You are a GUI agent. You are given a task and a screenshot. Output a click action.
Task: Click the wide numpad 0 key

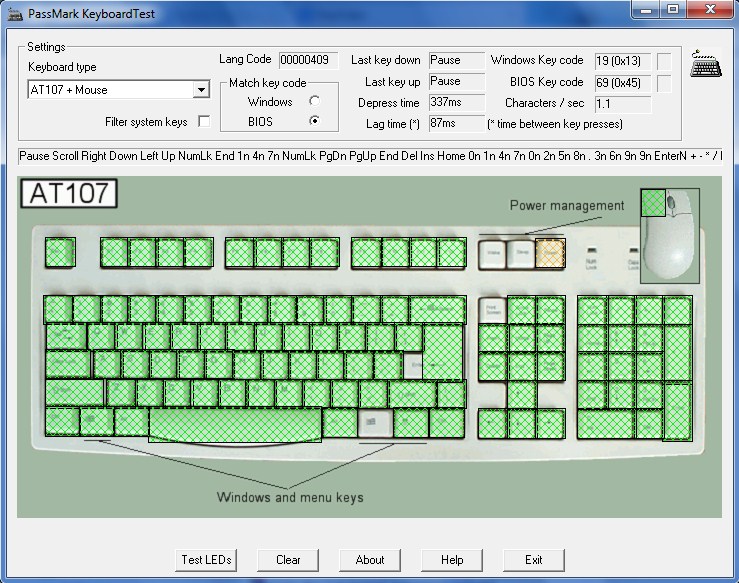[x=606, y=424]
